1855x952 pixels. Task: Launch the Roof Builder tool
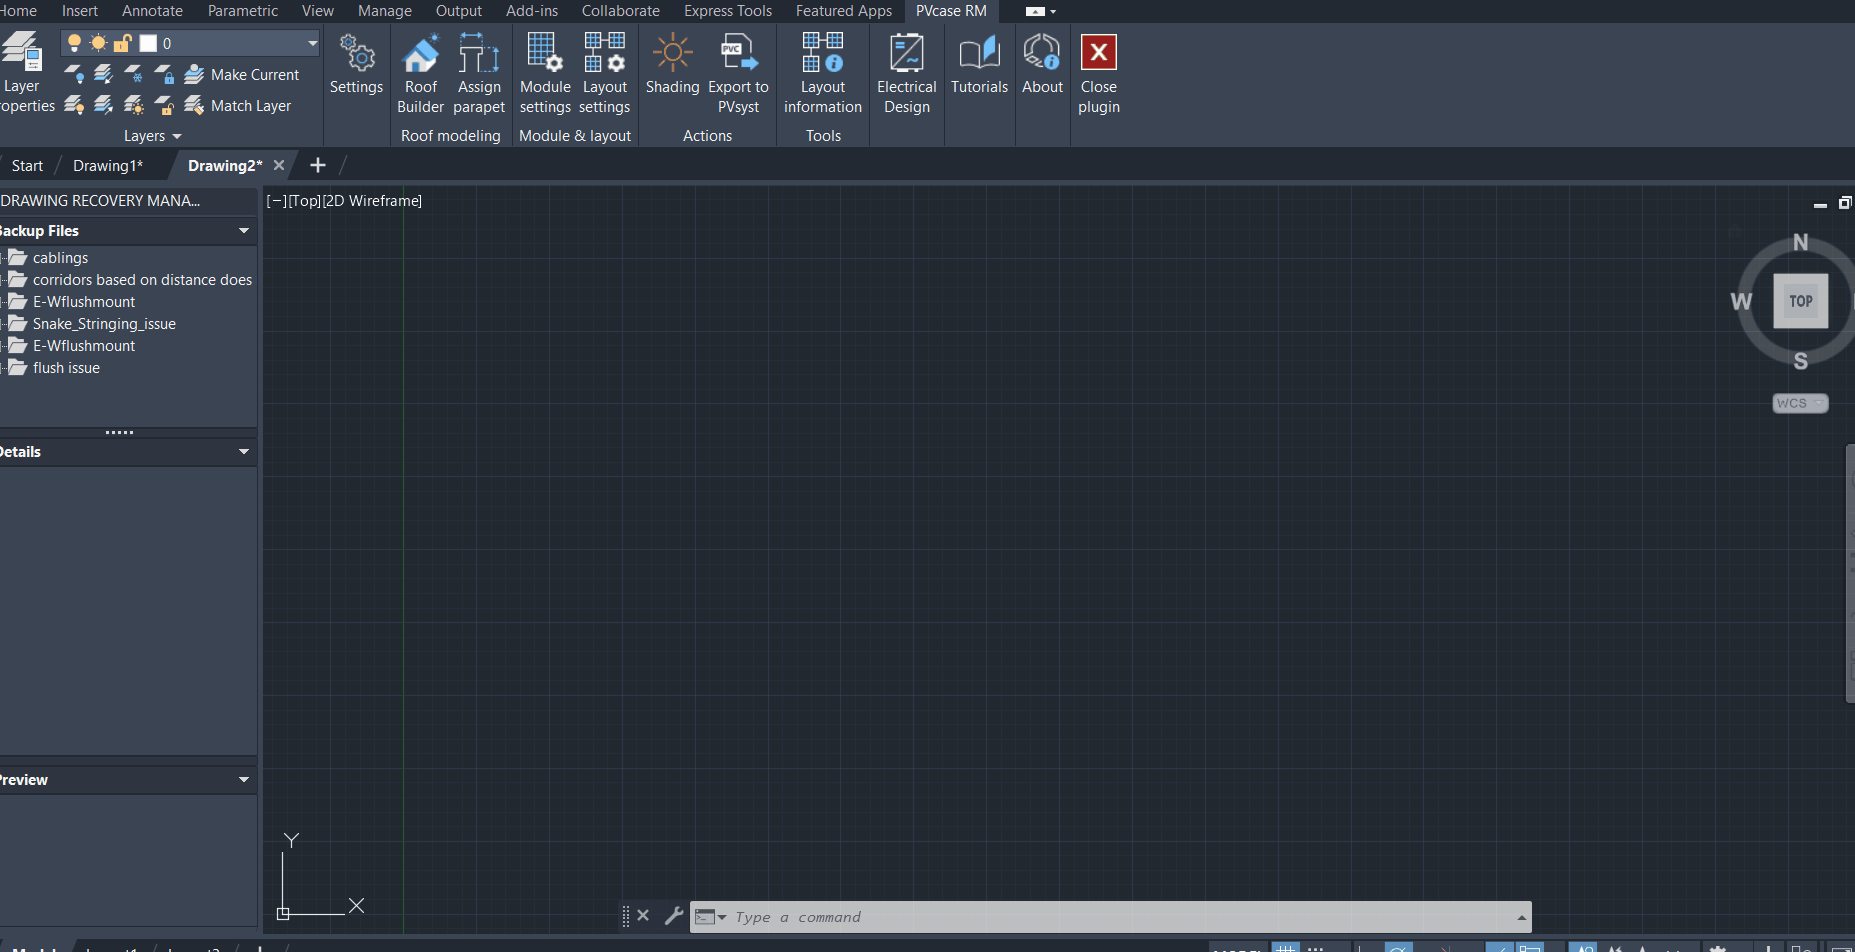coord(421,73)
